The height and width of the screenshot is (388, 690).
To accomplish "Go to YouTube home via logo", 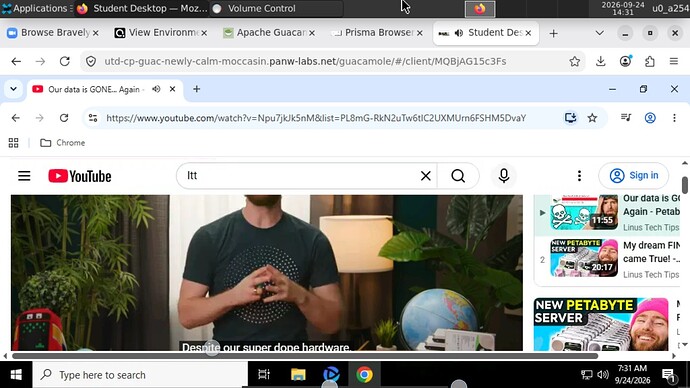I will pyautogui.click(x=80, y=176).
